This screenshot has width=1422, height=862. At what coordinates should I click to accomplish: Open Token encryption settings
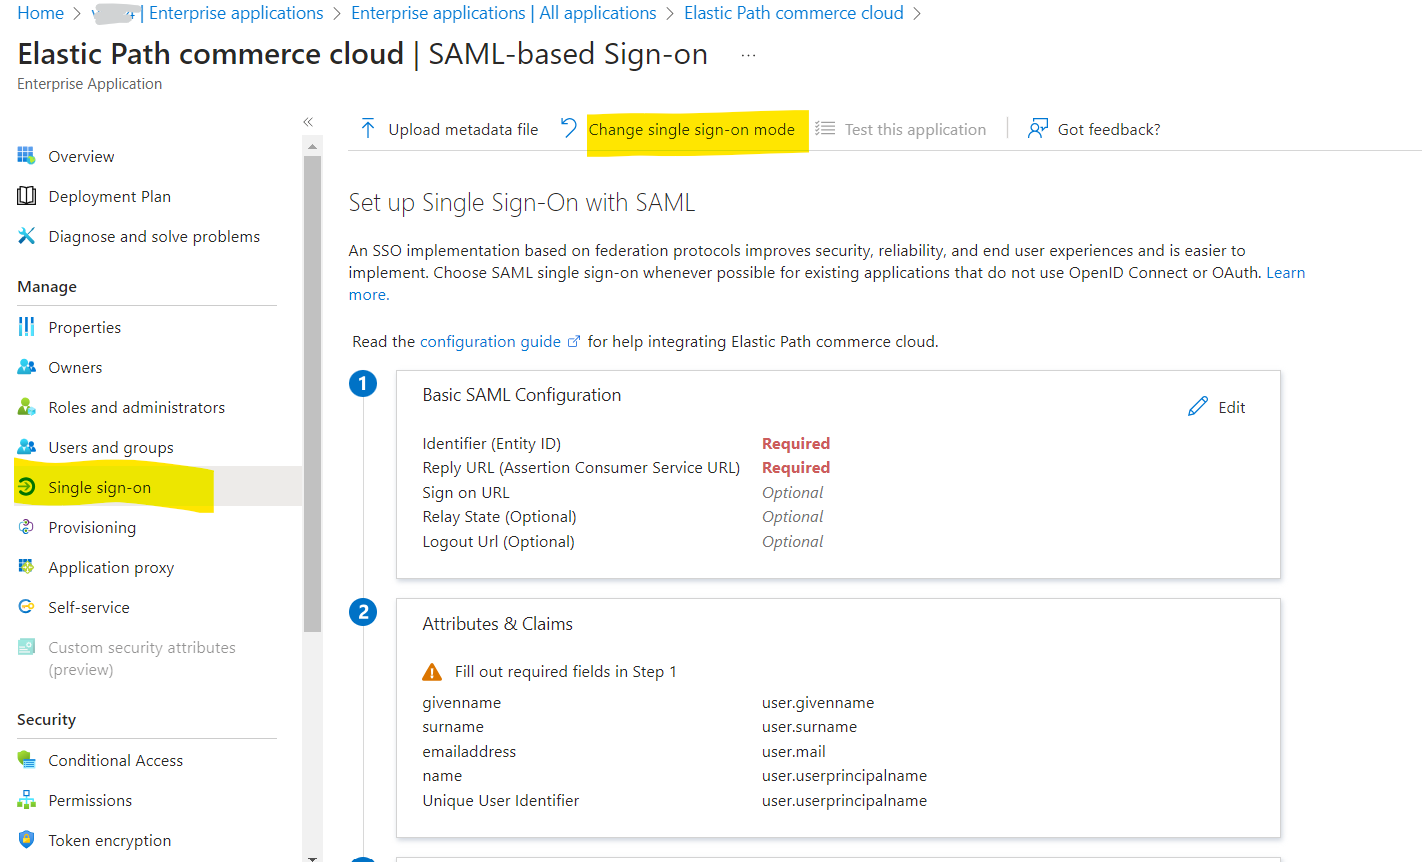point(109,840)
